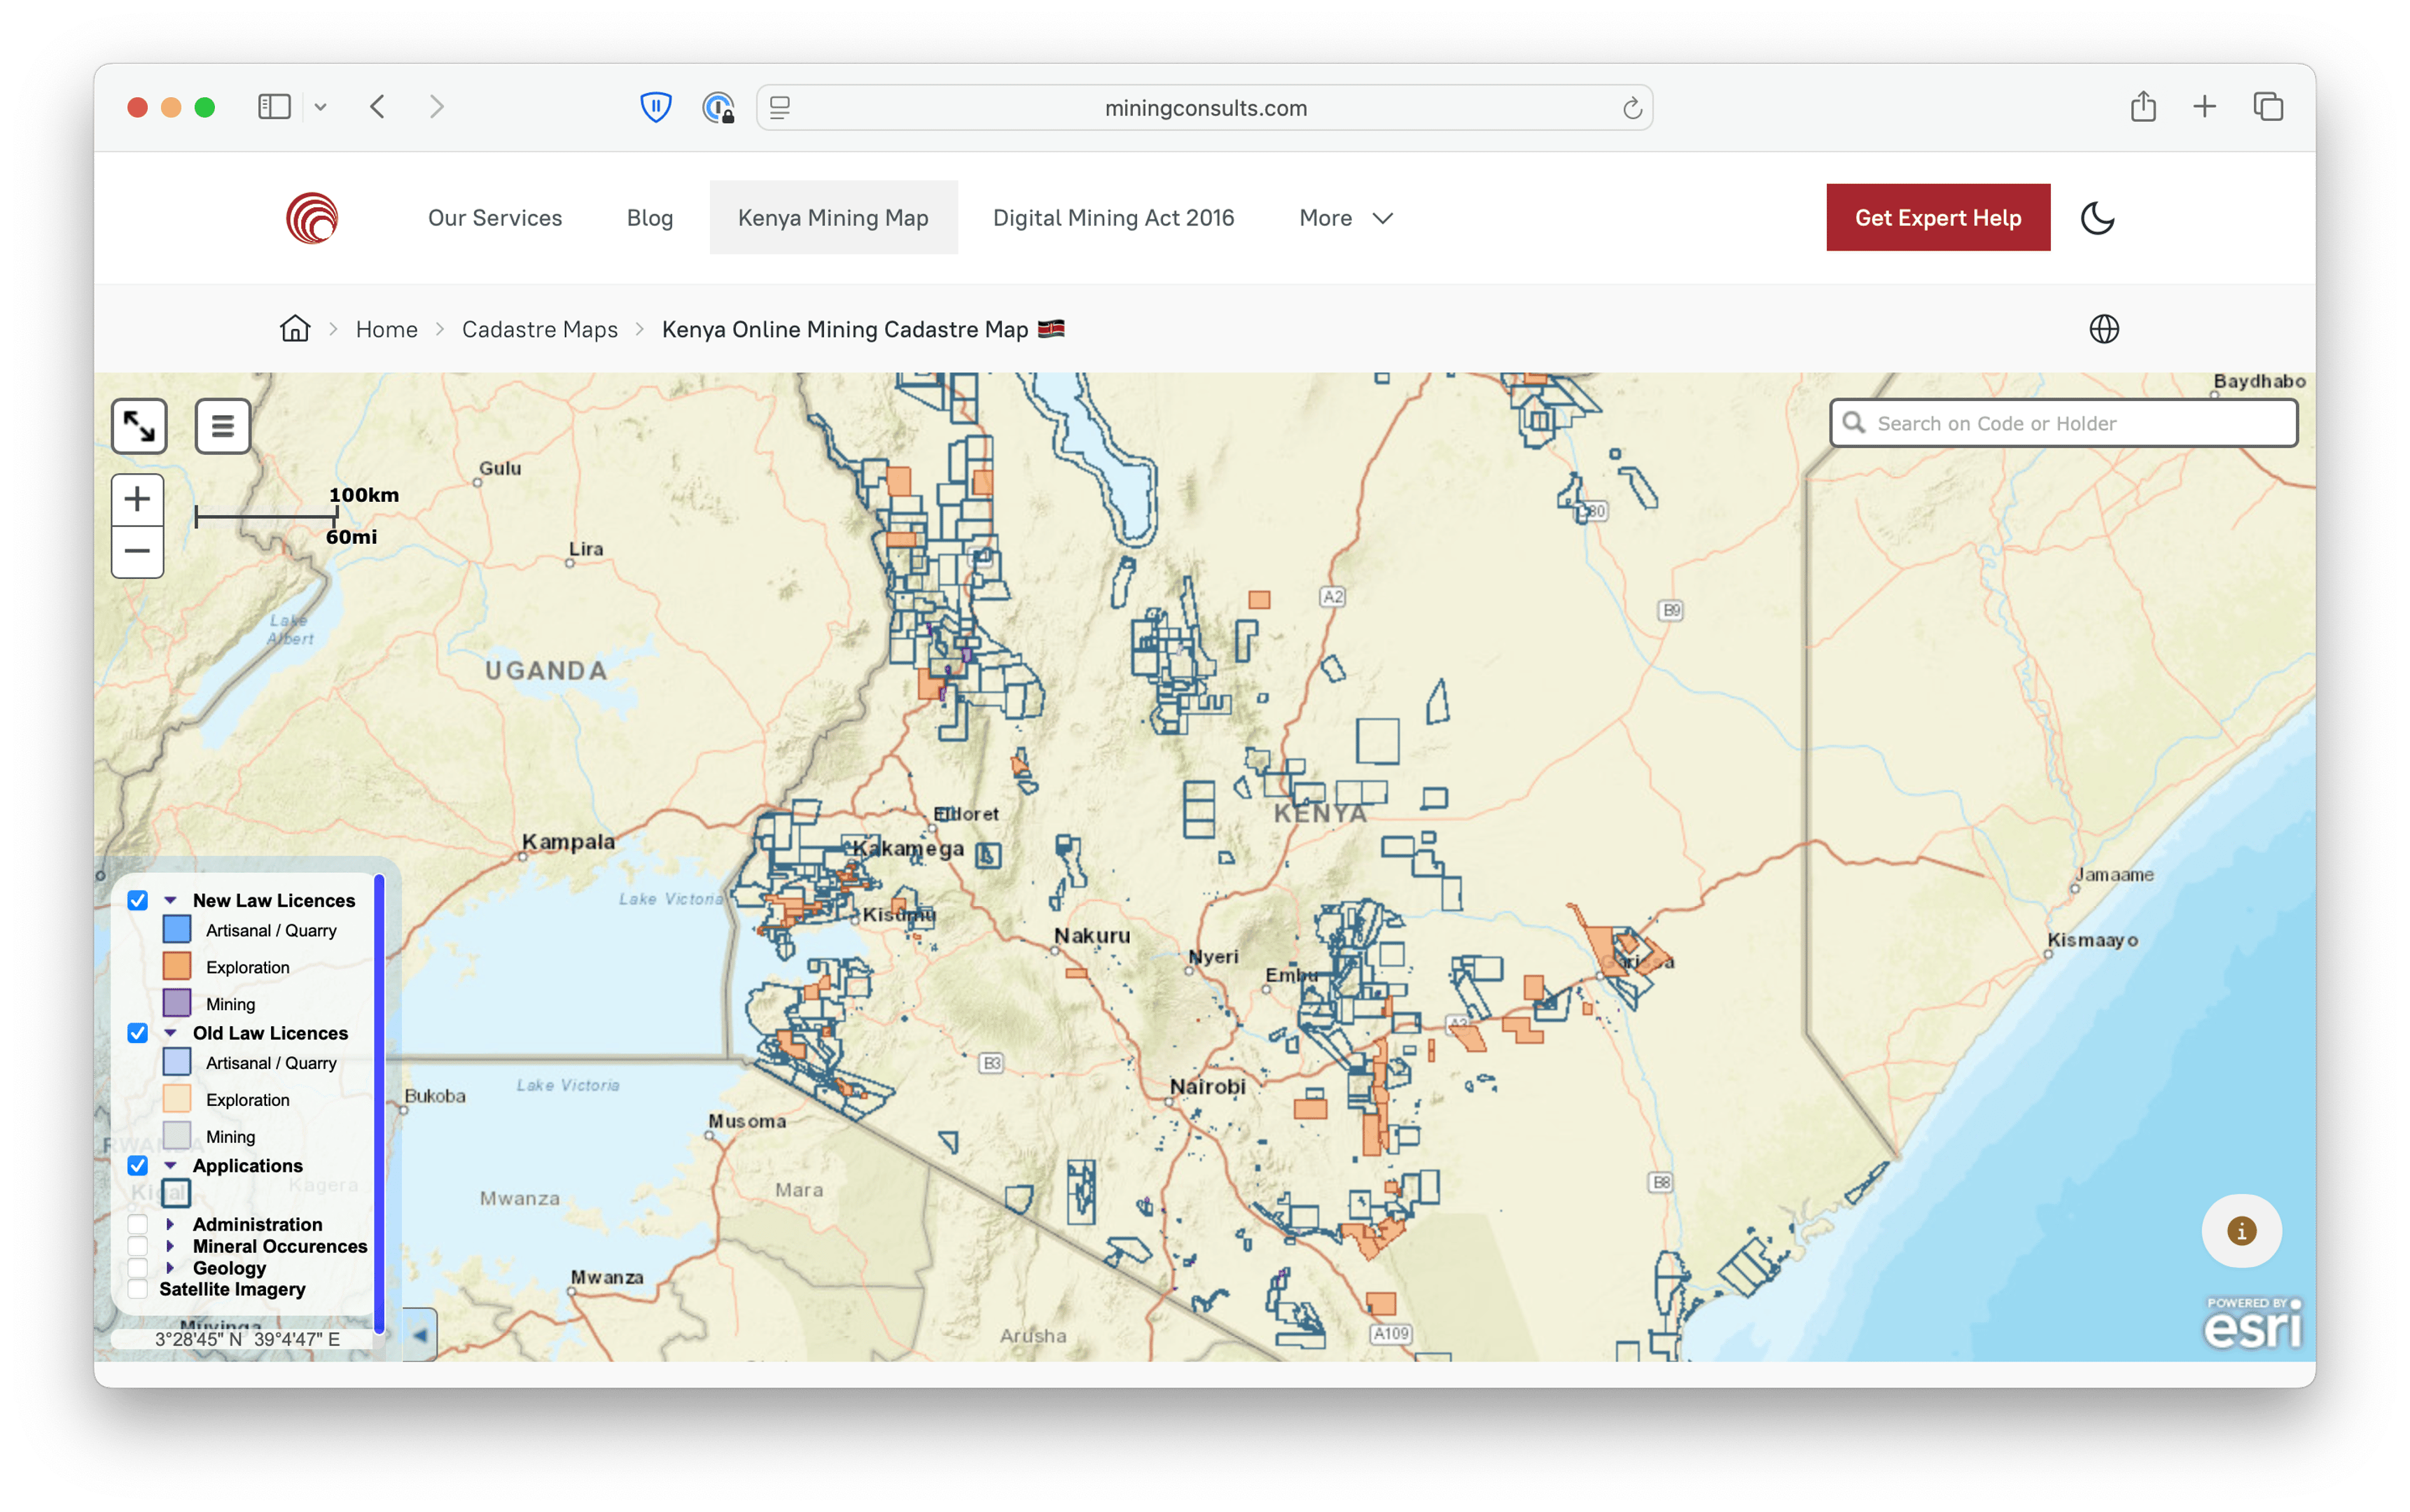
Task: Go forward in browser history
Action: click(x=436, y=106)
